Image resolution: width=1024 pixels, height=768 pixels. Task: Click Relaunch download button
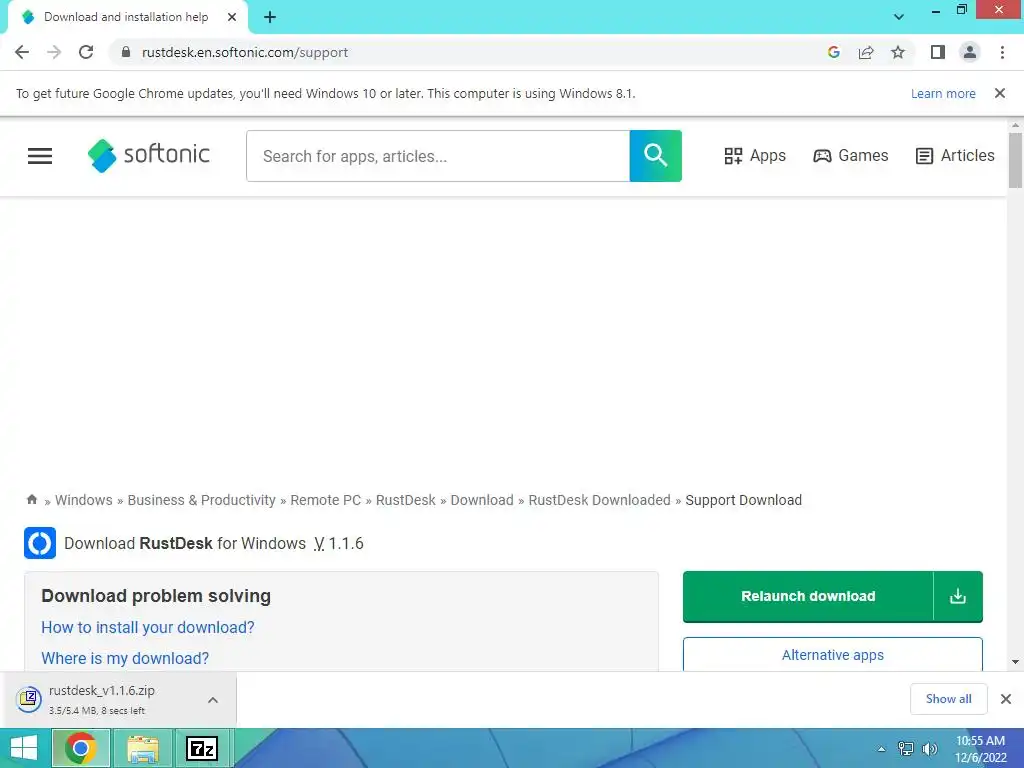(808, 596)
